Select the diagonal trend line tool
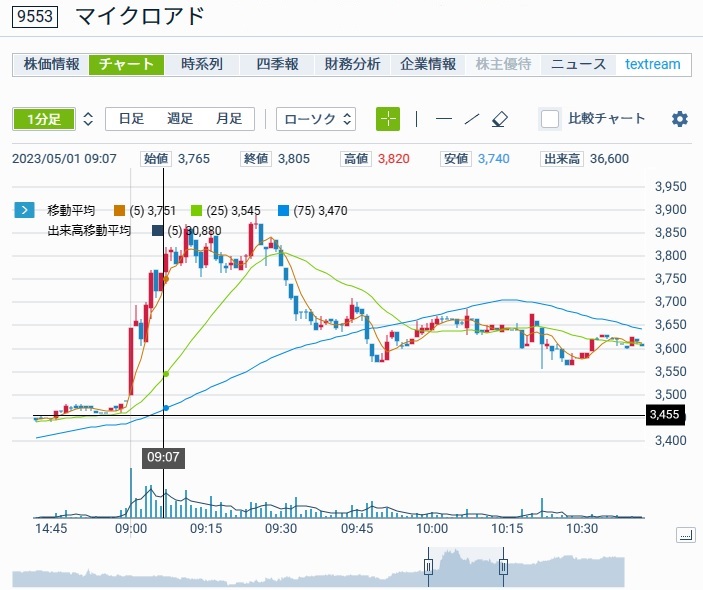Image resolution: width=703 pixels, height=590 pixels. tap(472, 119)
